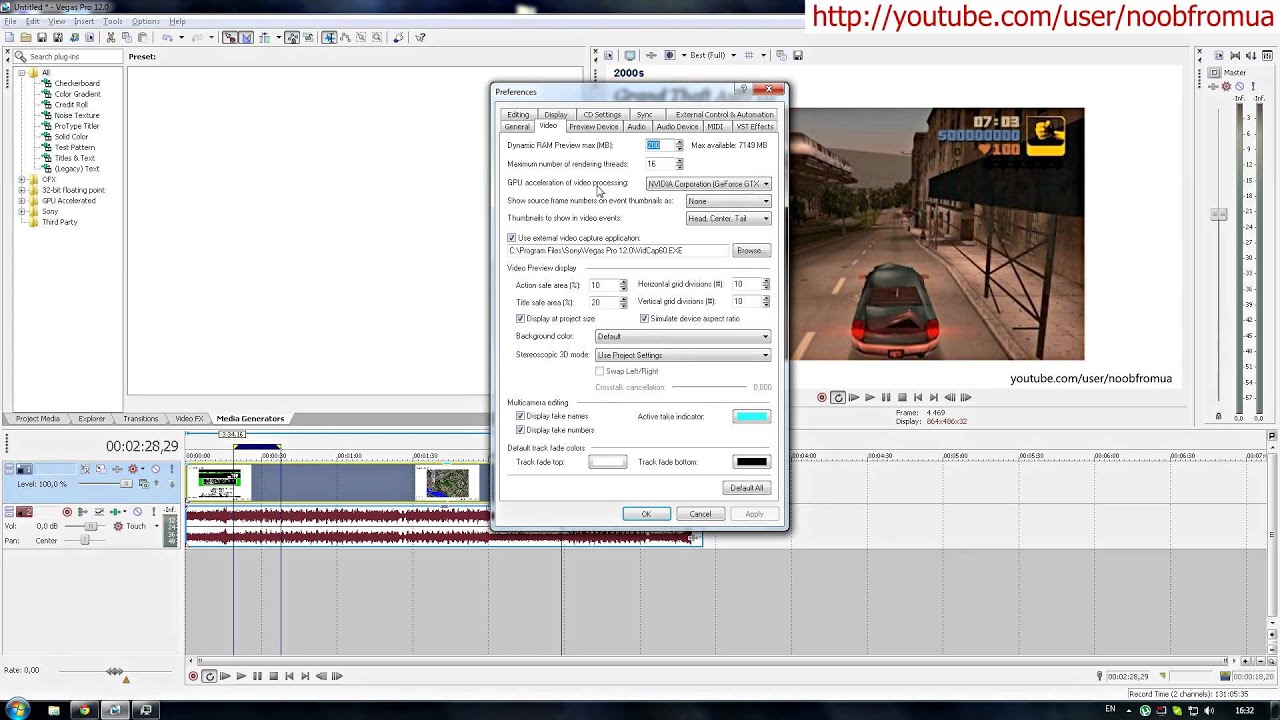
Task: Click the Save project toolbar icon
Action: (x=42, y=38)
